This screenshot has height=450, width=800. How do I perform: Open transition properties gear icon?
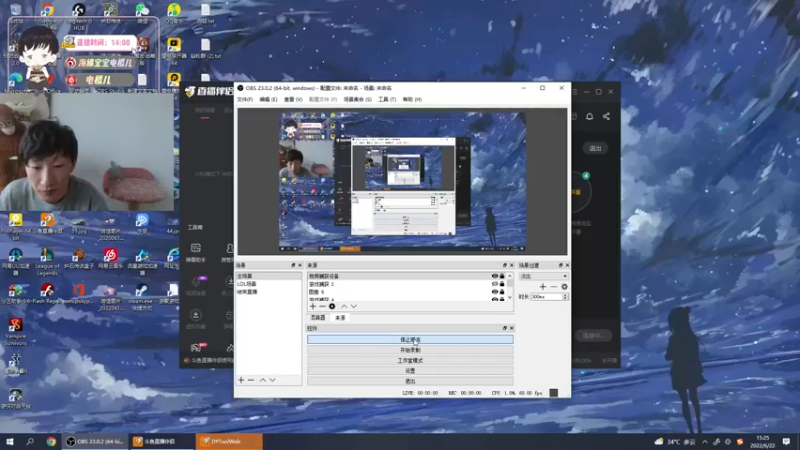[x=564, y=287]
